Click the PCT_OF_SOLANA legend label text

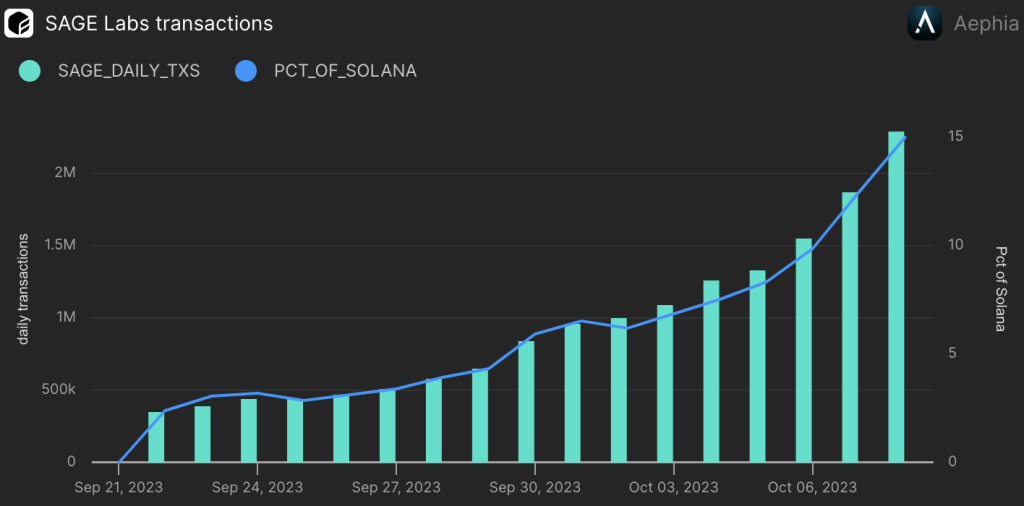point(345,71)
